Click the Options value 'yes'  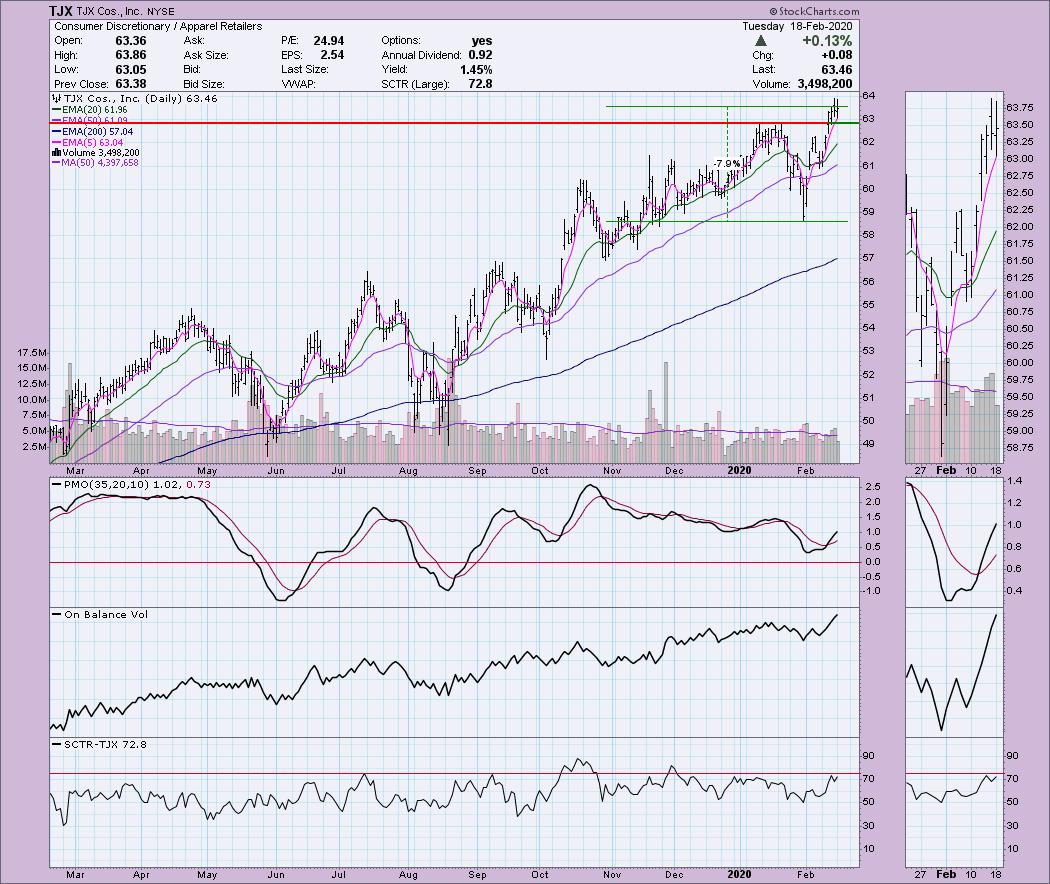481,41
